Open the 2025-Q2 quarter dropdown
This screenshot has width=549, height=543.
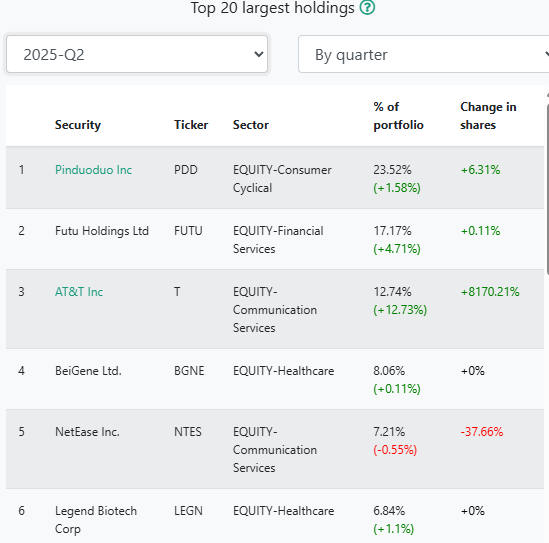[137, 54]
